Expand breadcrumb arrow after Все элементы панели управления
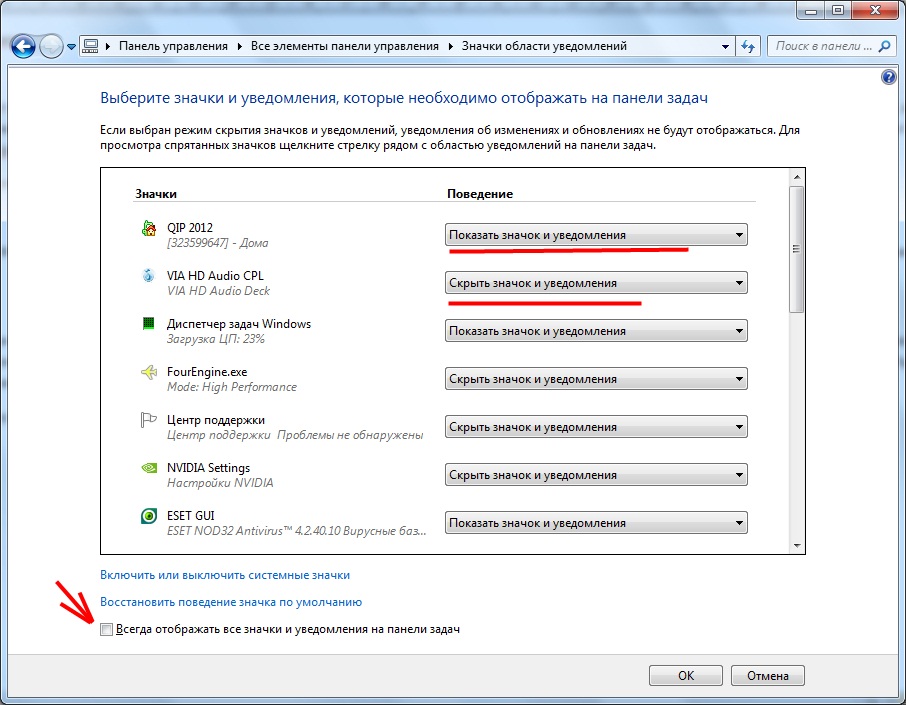This screenshot has height=705, width=906. 450,46
